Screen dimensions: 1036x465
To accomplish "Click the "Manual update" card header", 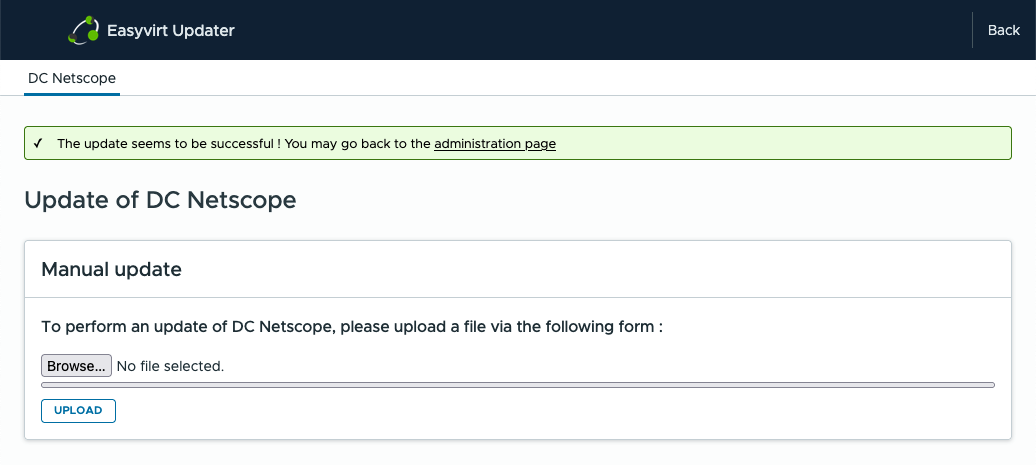I will click(x=111, y=269).
